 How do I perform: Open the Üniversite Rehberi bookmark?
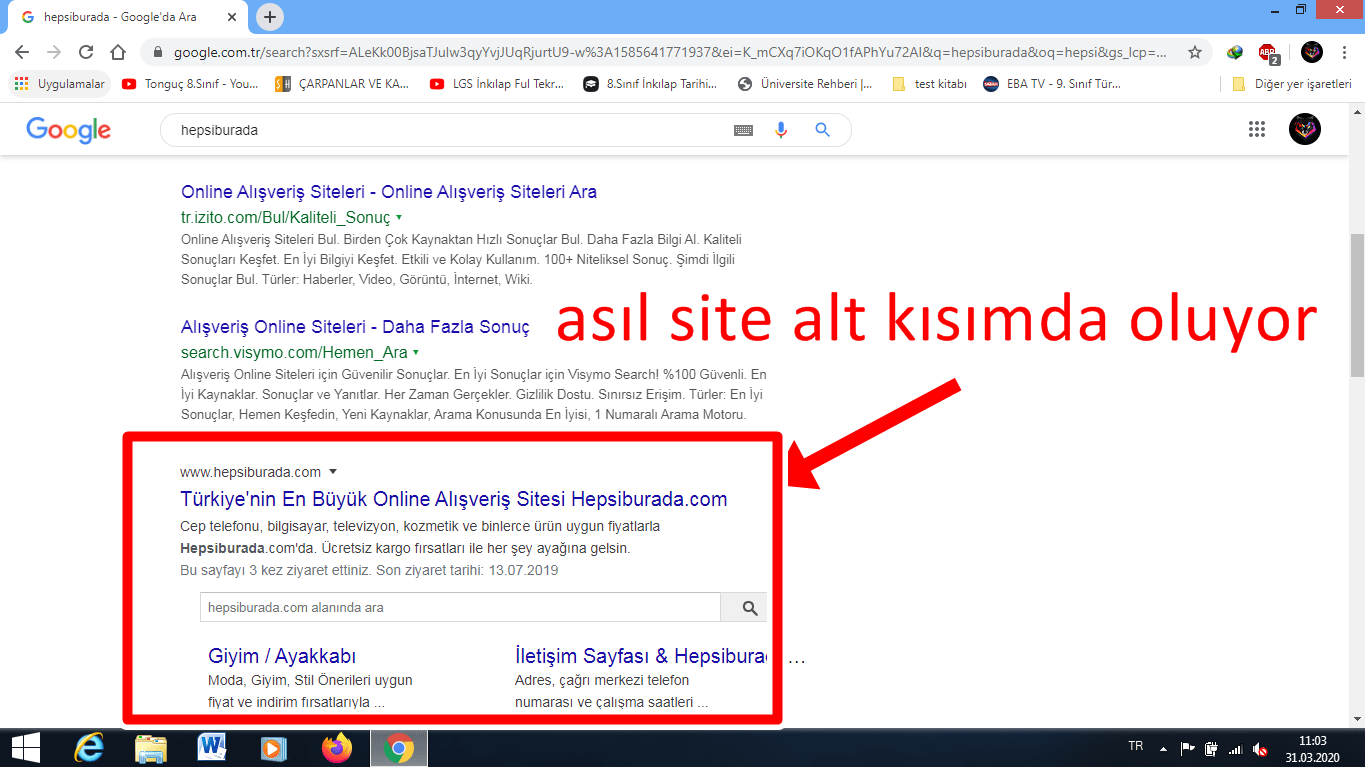(x=805, y=84)
